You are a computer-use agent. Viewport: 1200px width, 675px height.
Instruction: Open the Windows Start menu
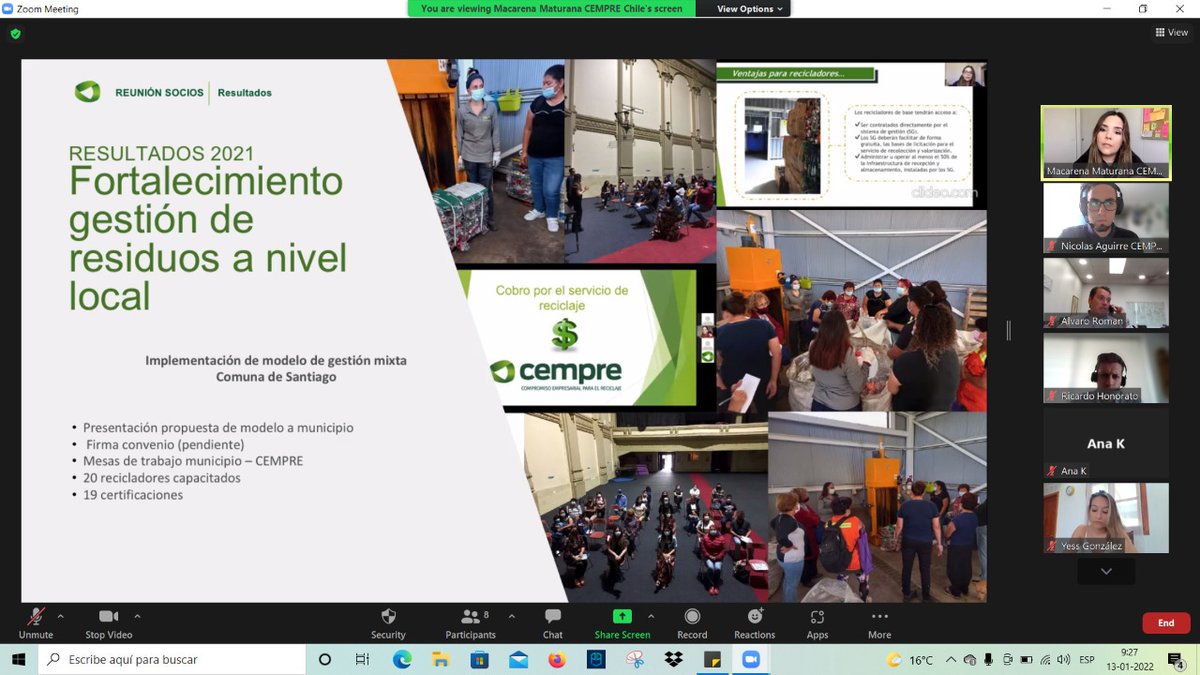pyautogui.click(x=19, y=659)
